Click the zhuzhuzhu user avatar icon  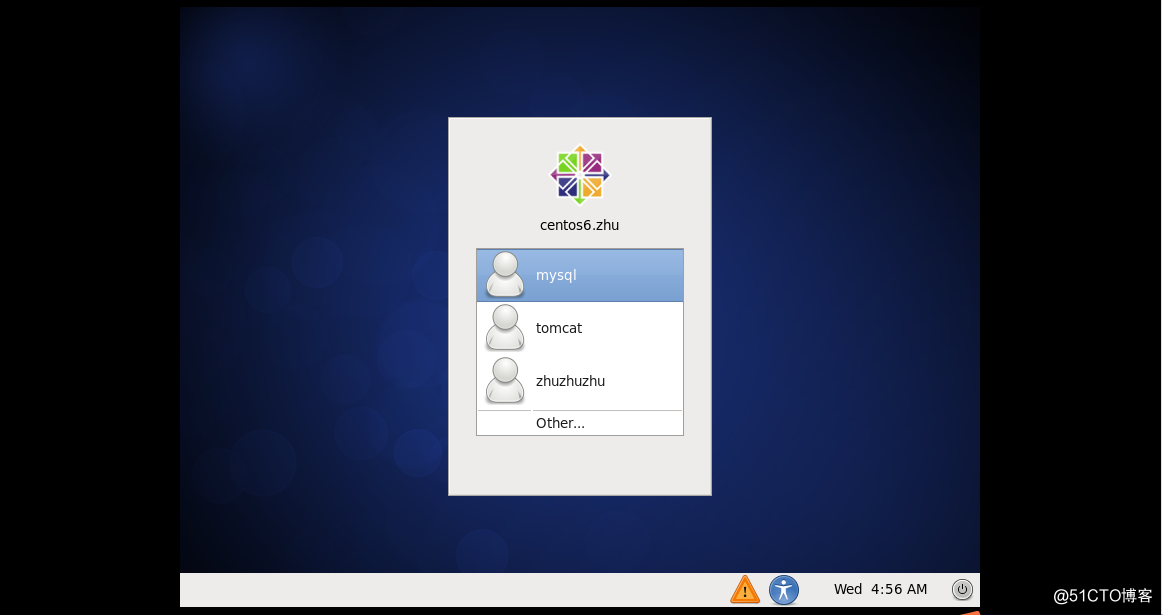coord(504,381)
